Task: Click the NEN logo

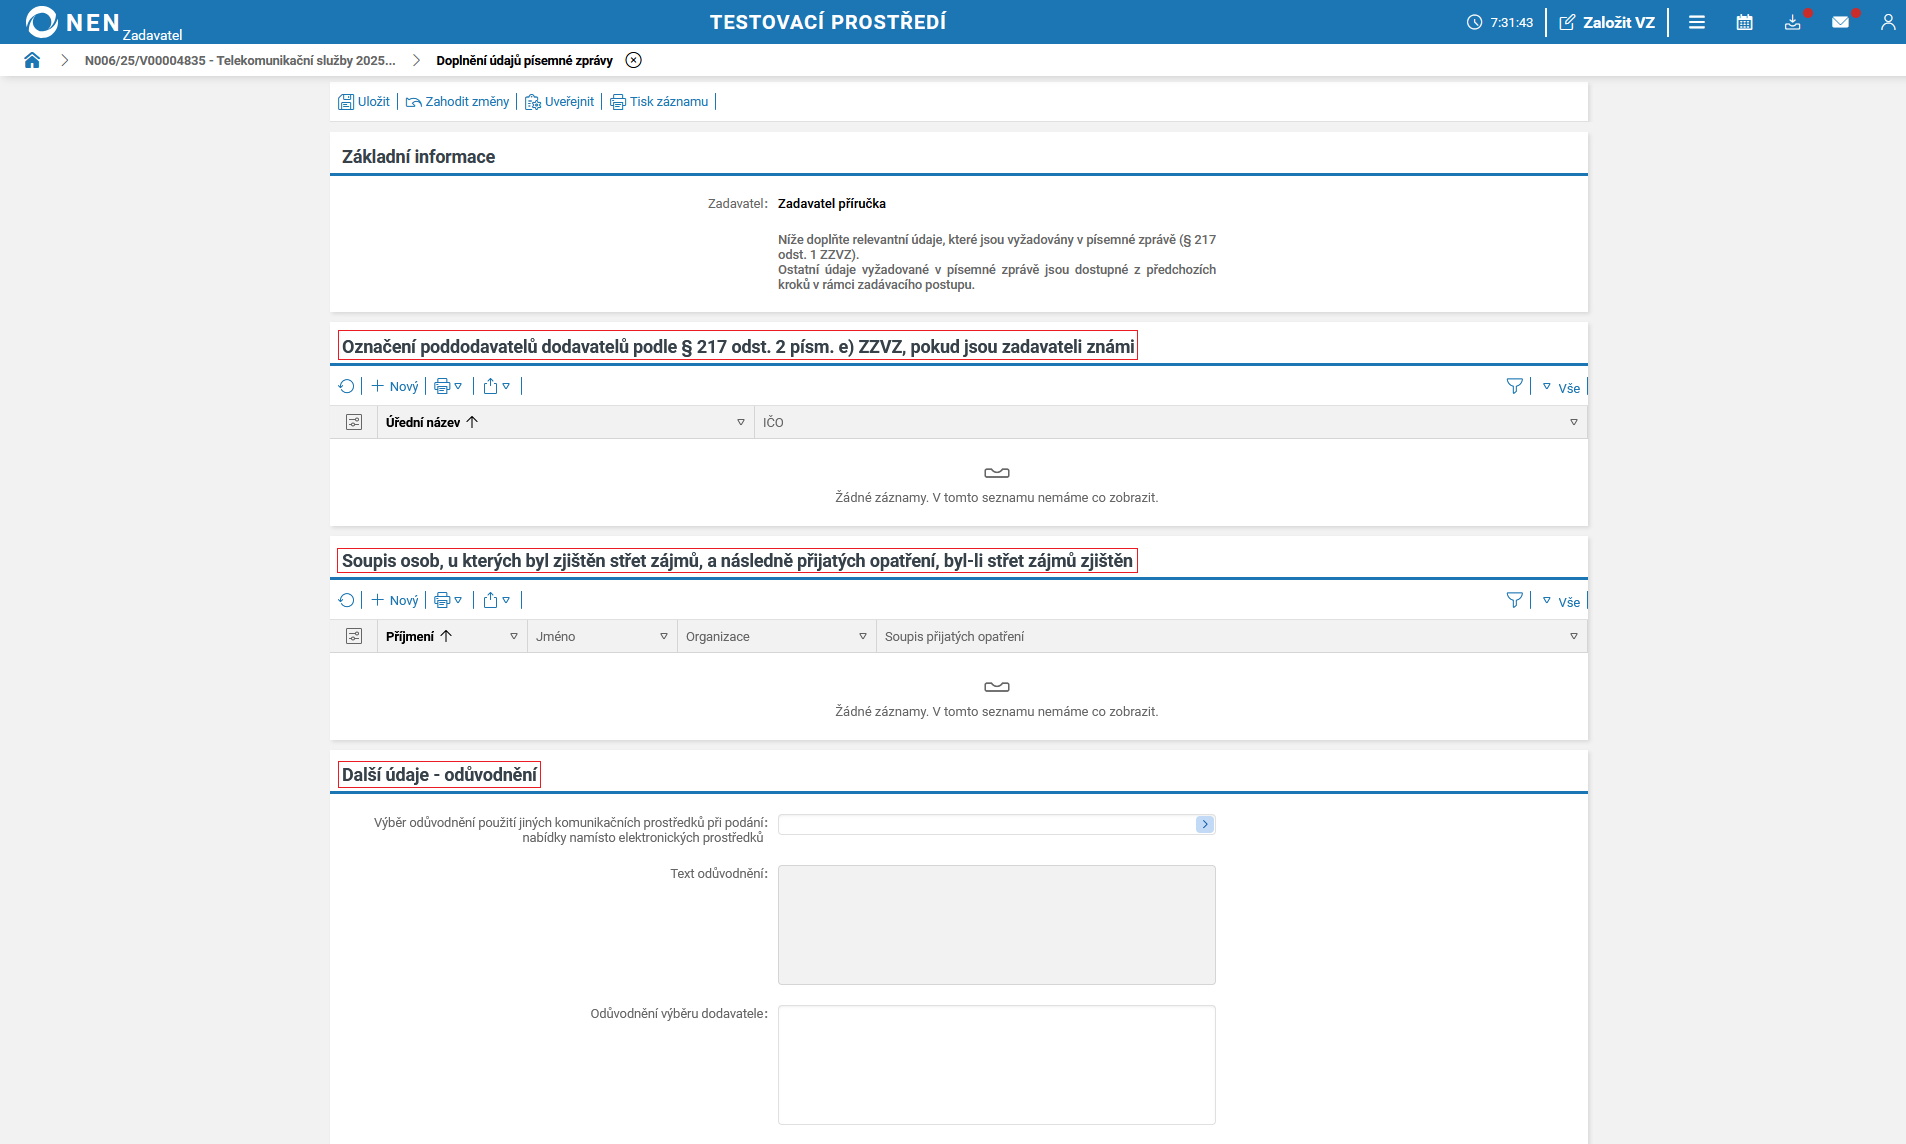Action: [73, 22]
